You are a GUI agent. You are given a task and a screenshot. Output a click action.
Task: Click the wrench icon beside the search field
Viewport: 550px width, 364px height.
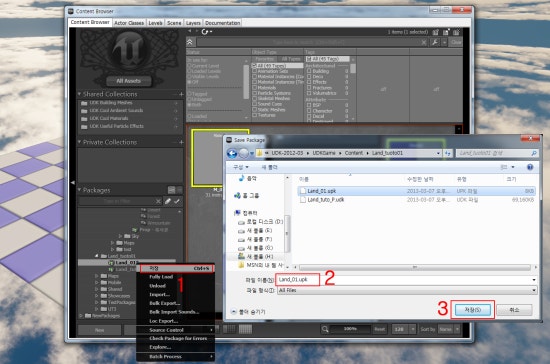[x=434, y=42]
